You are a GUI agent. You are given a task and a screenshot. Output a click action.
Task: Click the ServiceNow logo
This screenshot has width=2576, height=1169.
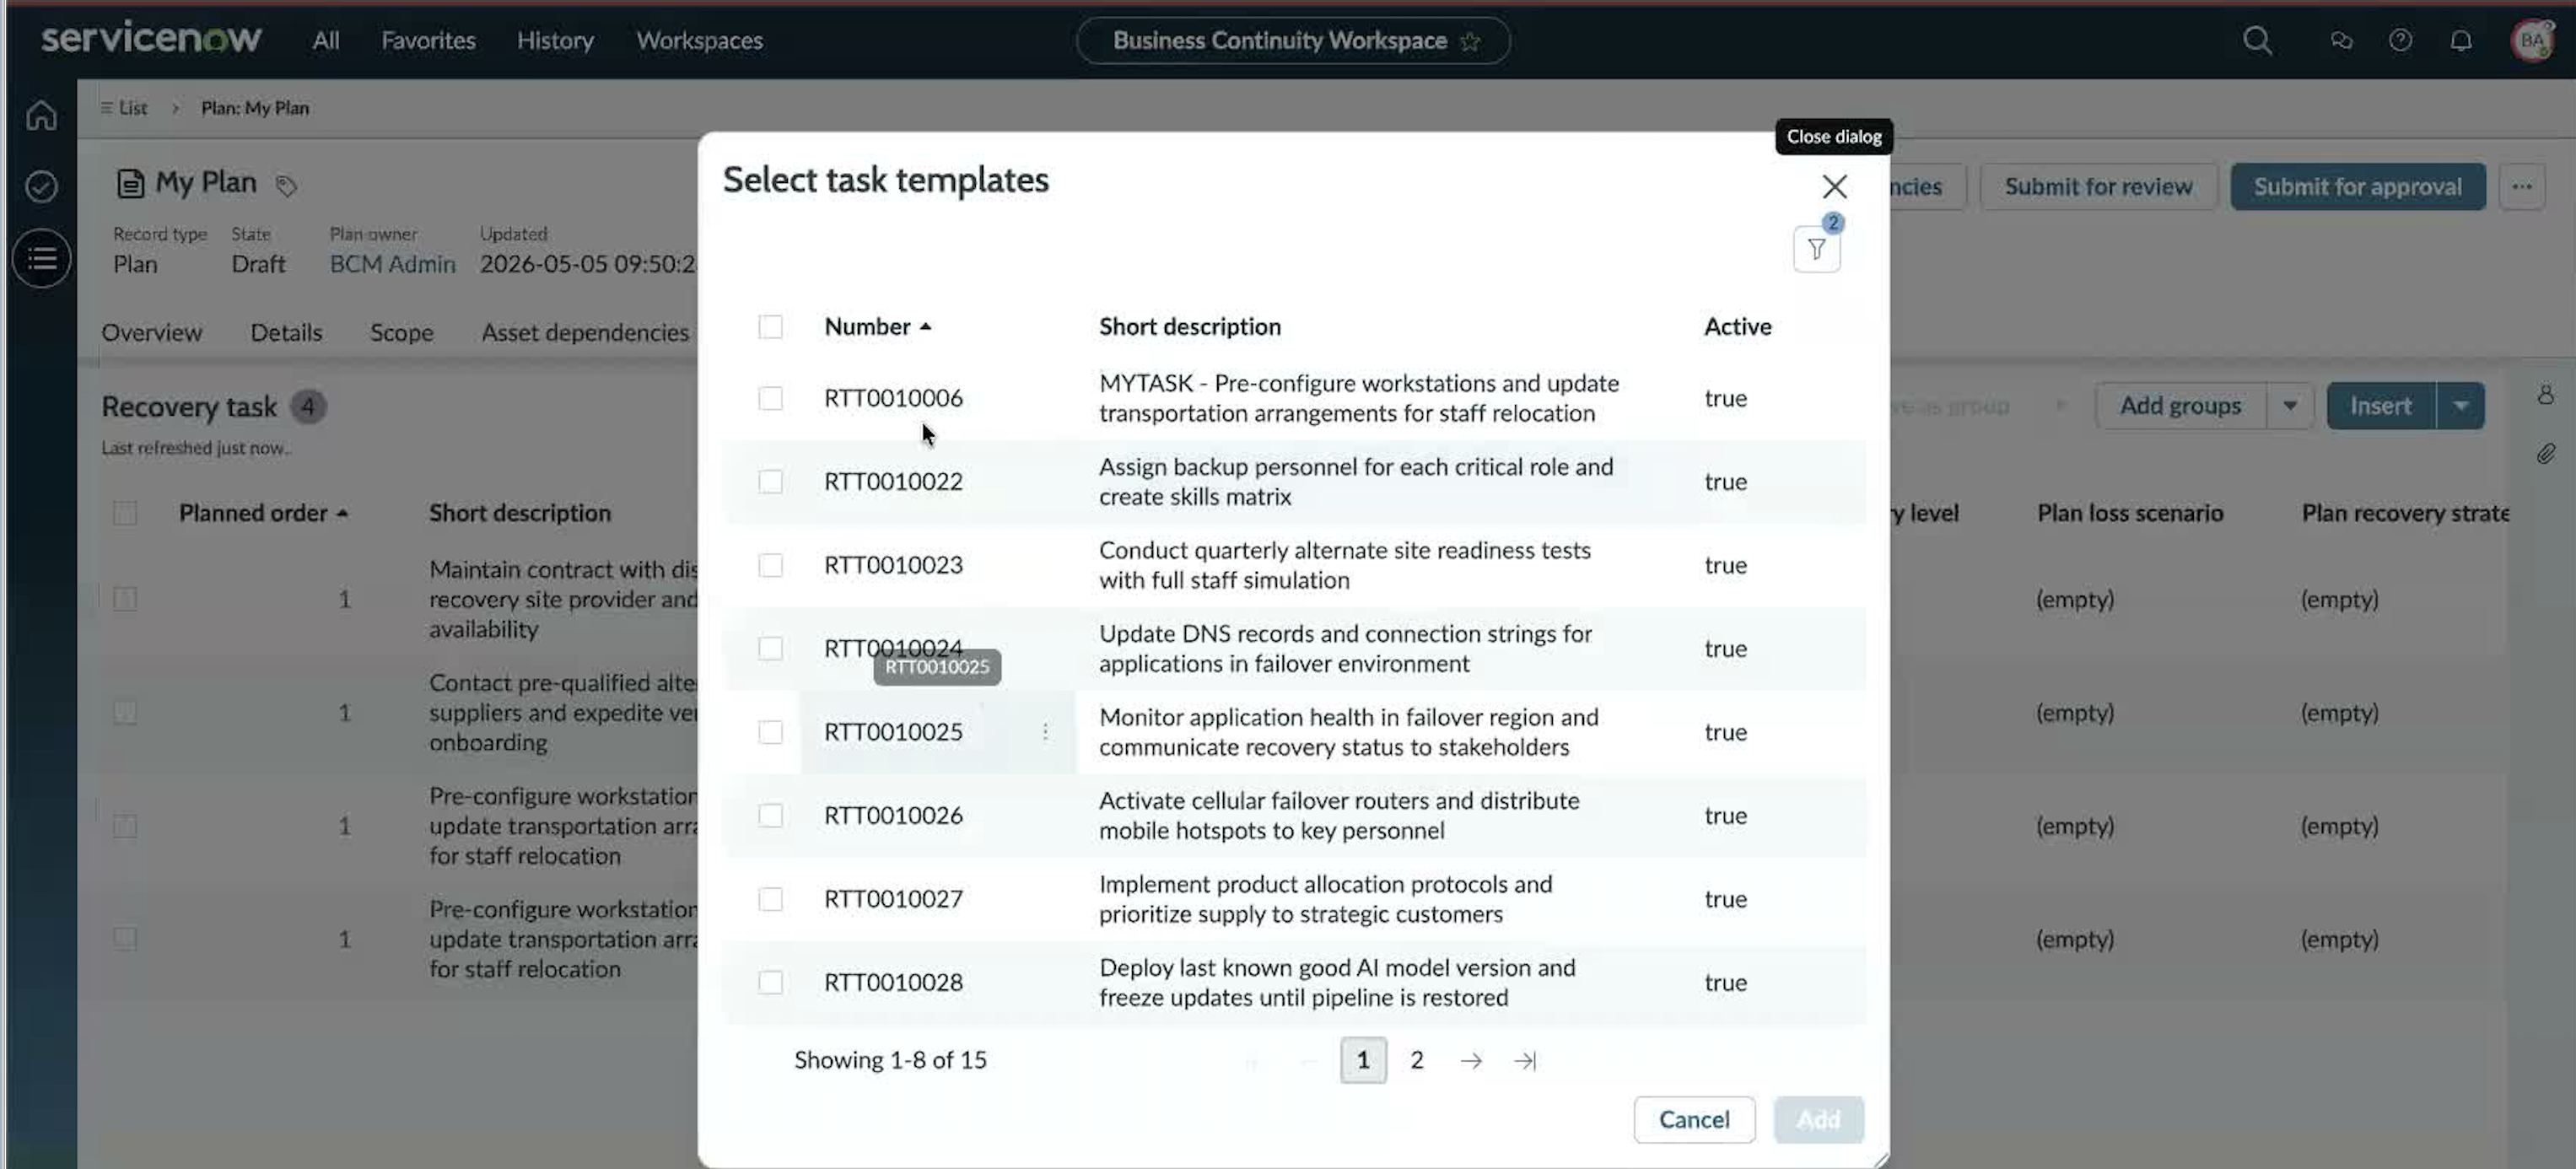[x=151, y=38]
